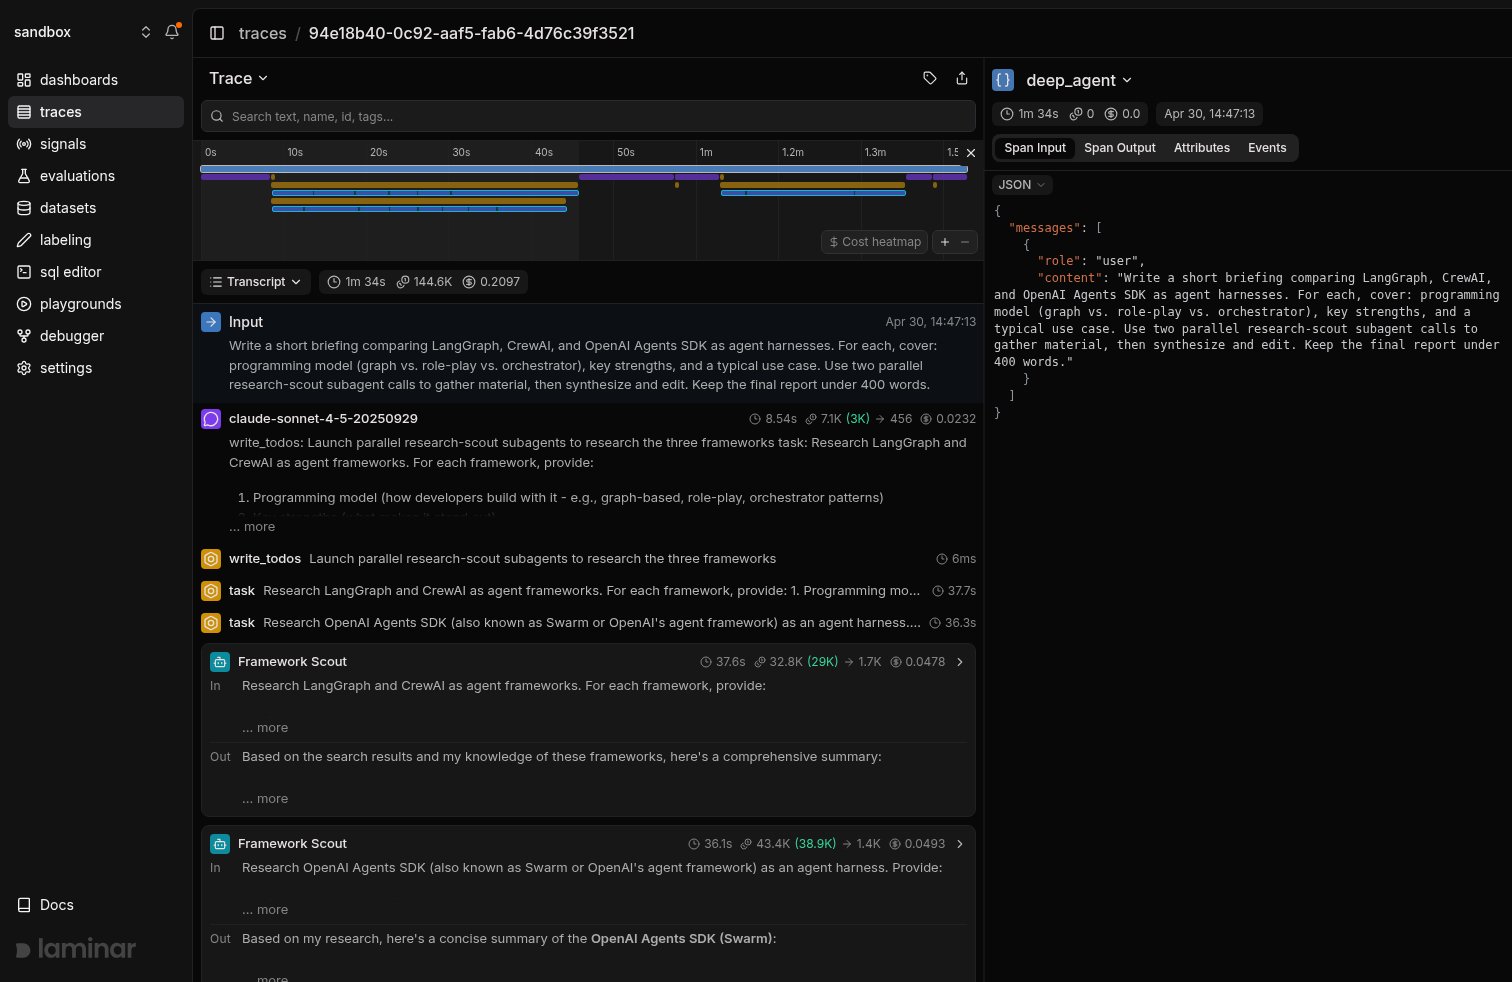
Task: Select the task row researching OpenAI Agents SDK
Action: (588, 623)
